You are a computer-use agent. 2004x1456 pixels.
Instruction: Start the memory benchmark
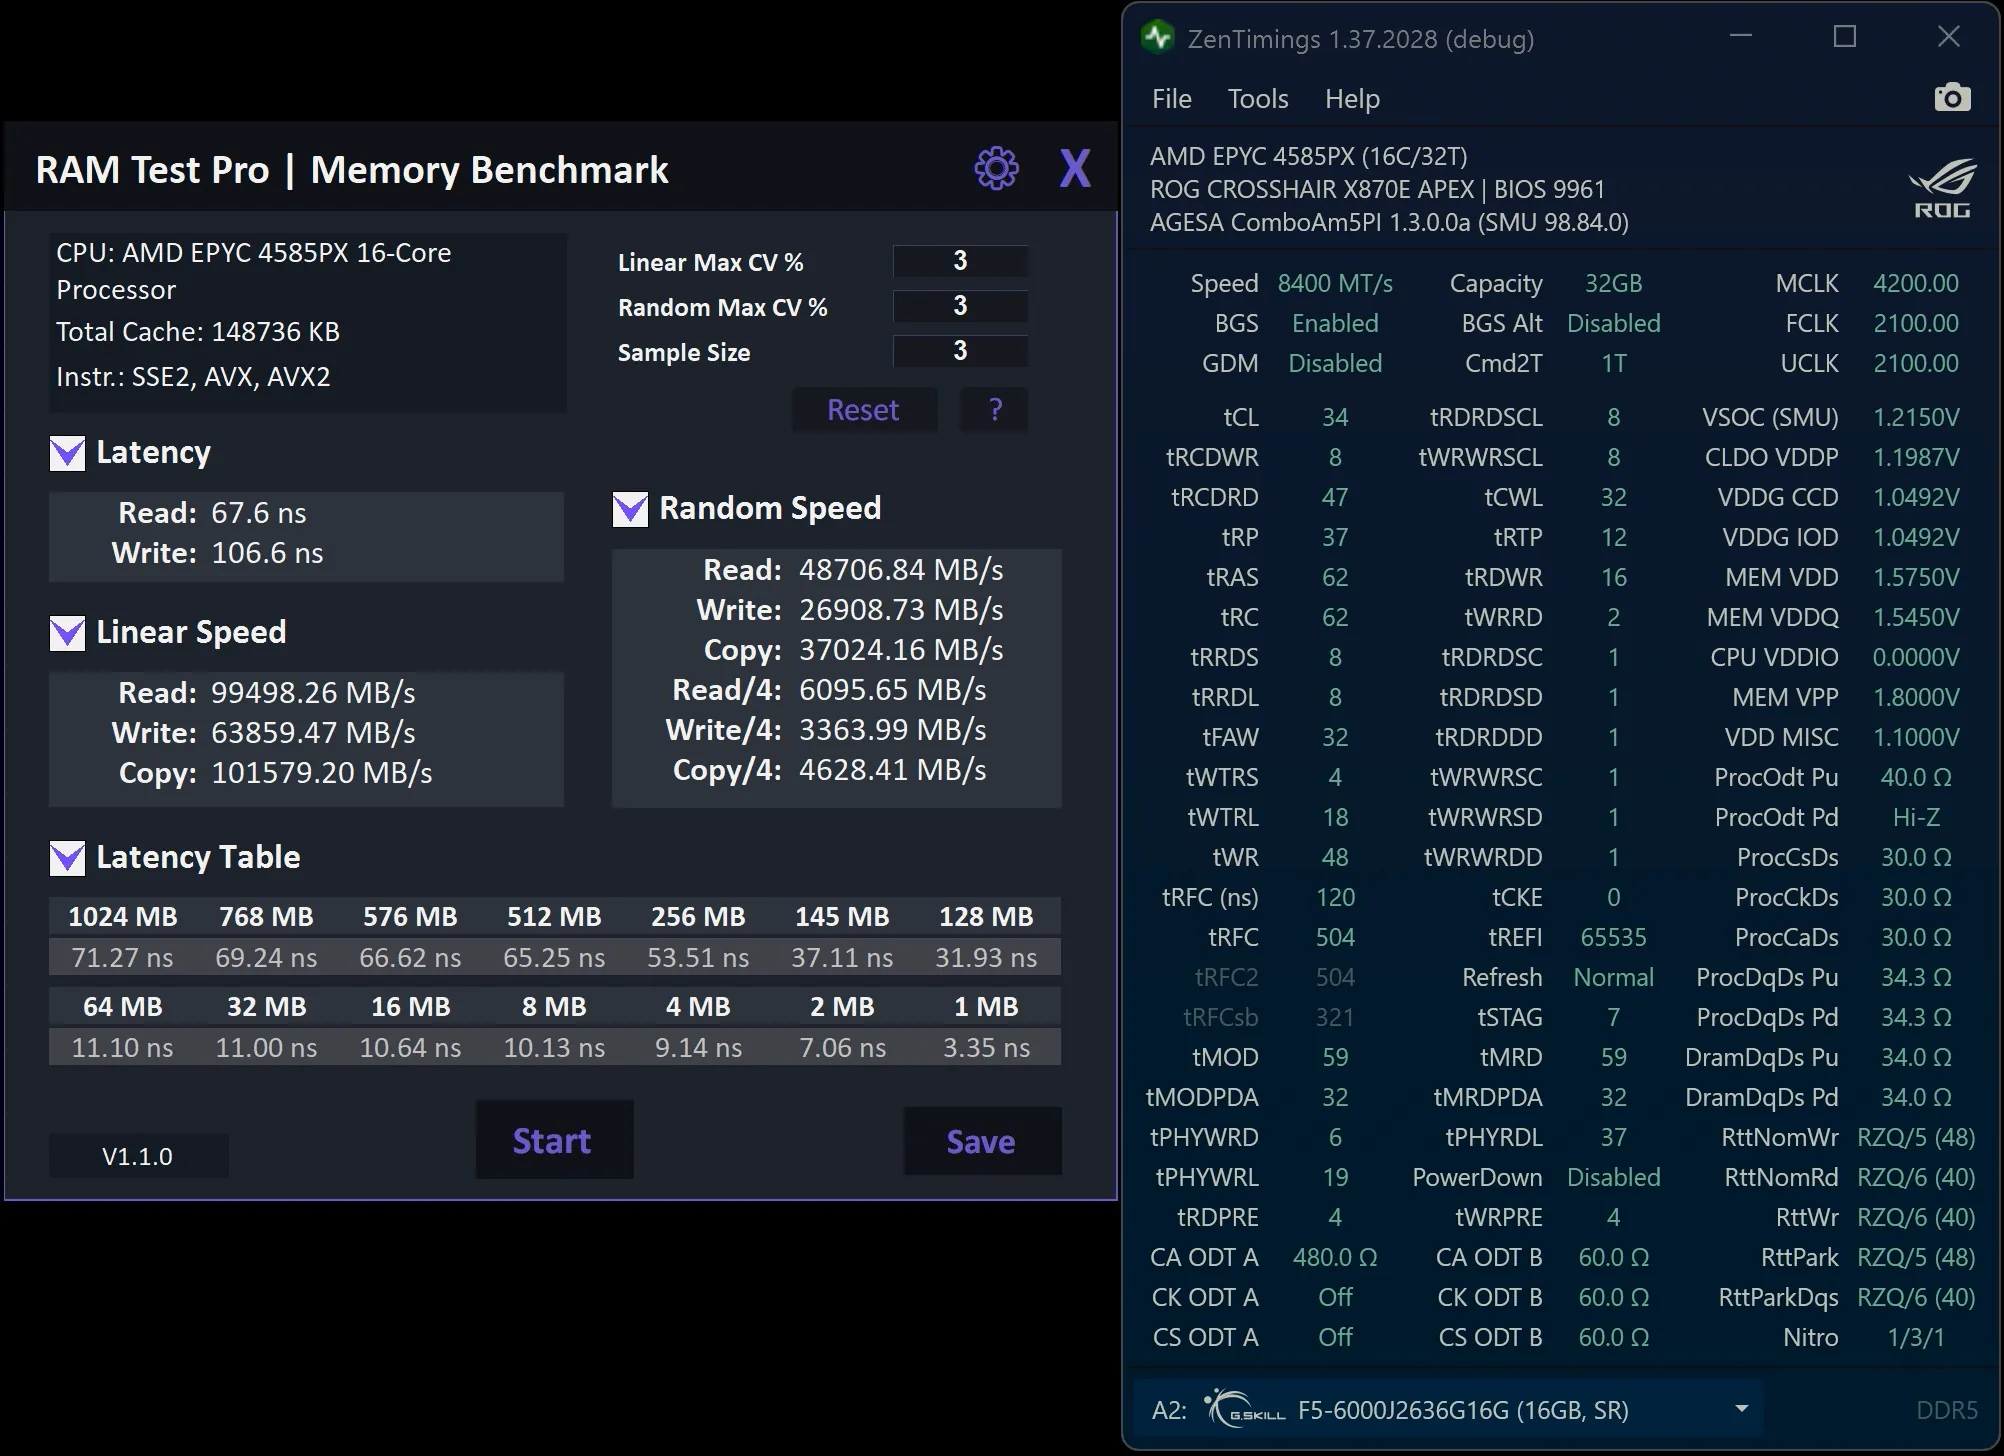pyautogui.click(x=554, y=1140)
